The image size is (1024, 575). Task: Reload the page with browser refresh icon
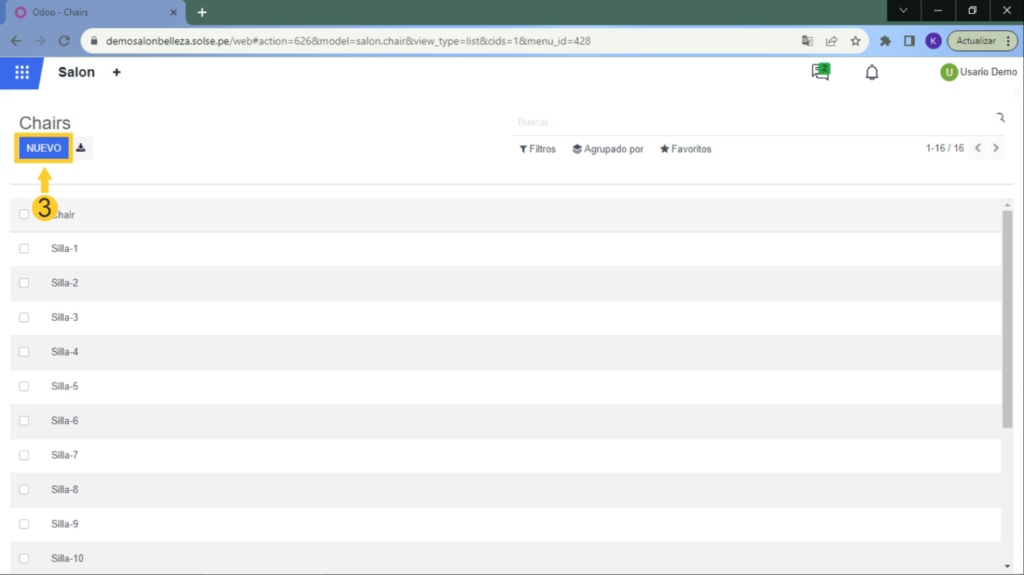pos(64,41)
